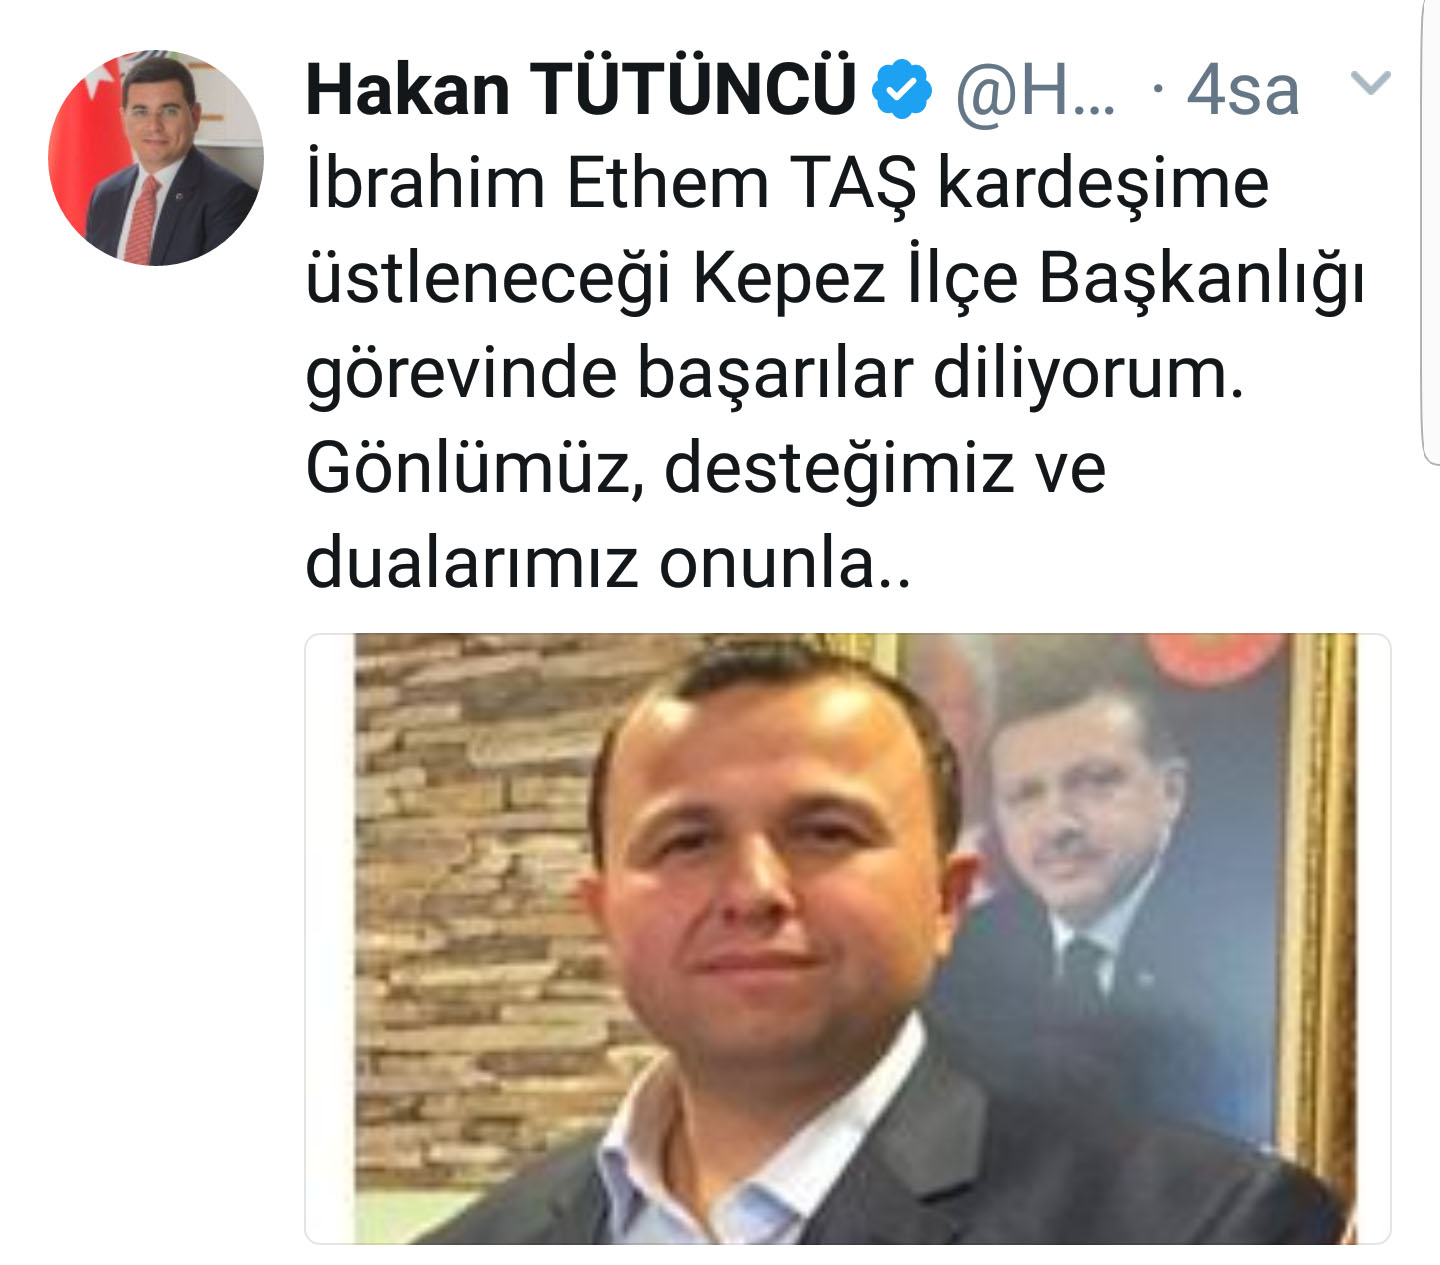Screen dimensions: 1440x1265
Task: Click the last line 'dualarımız onunla..'
Action: click(x=608, y=562)
